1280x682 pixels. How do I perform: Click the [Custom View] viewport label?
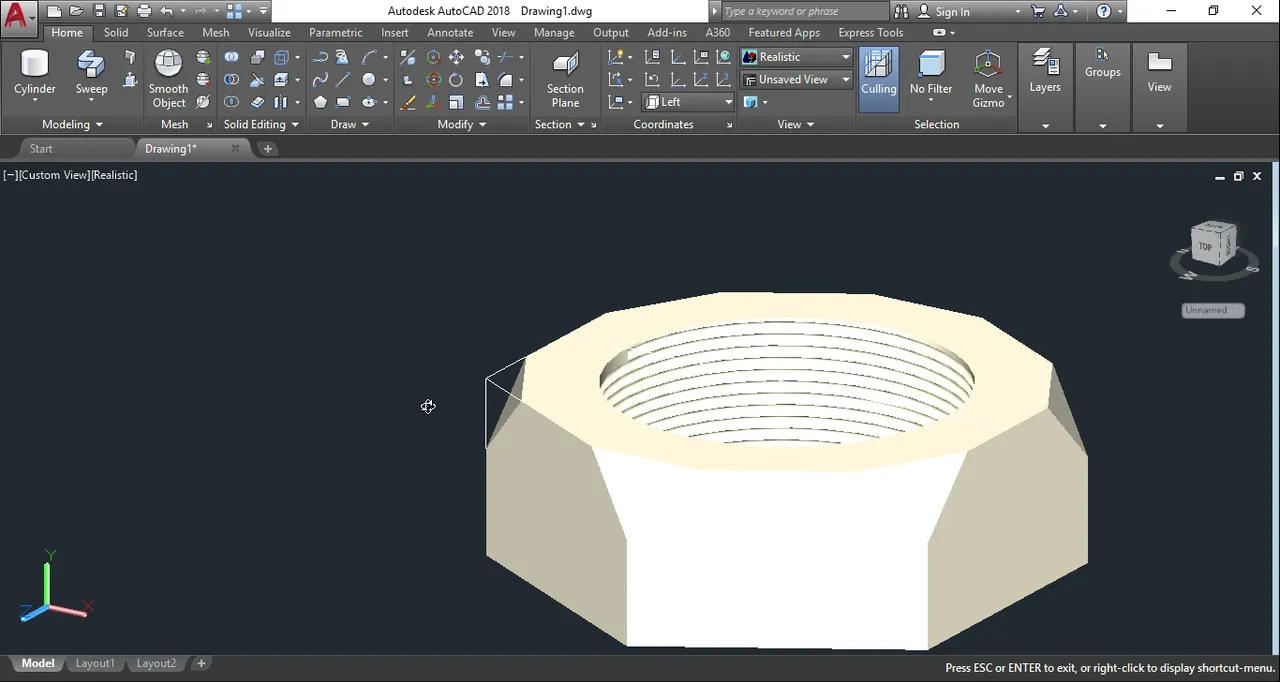(x=54, y=175)
